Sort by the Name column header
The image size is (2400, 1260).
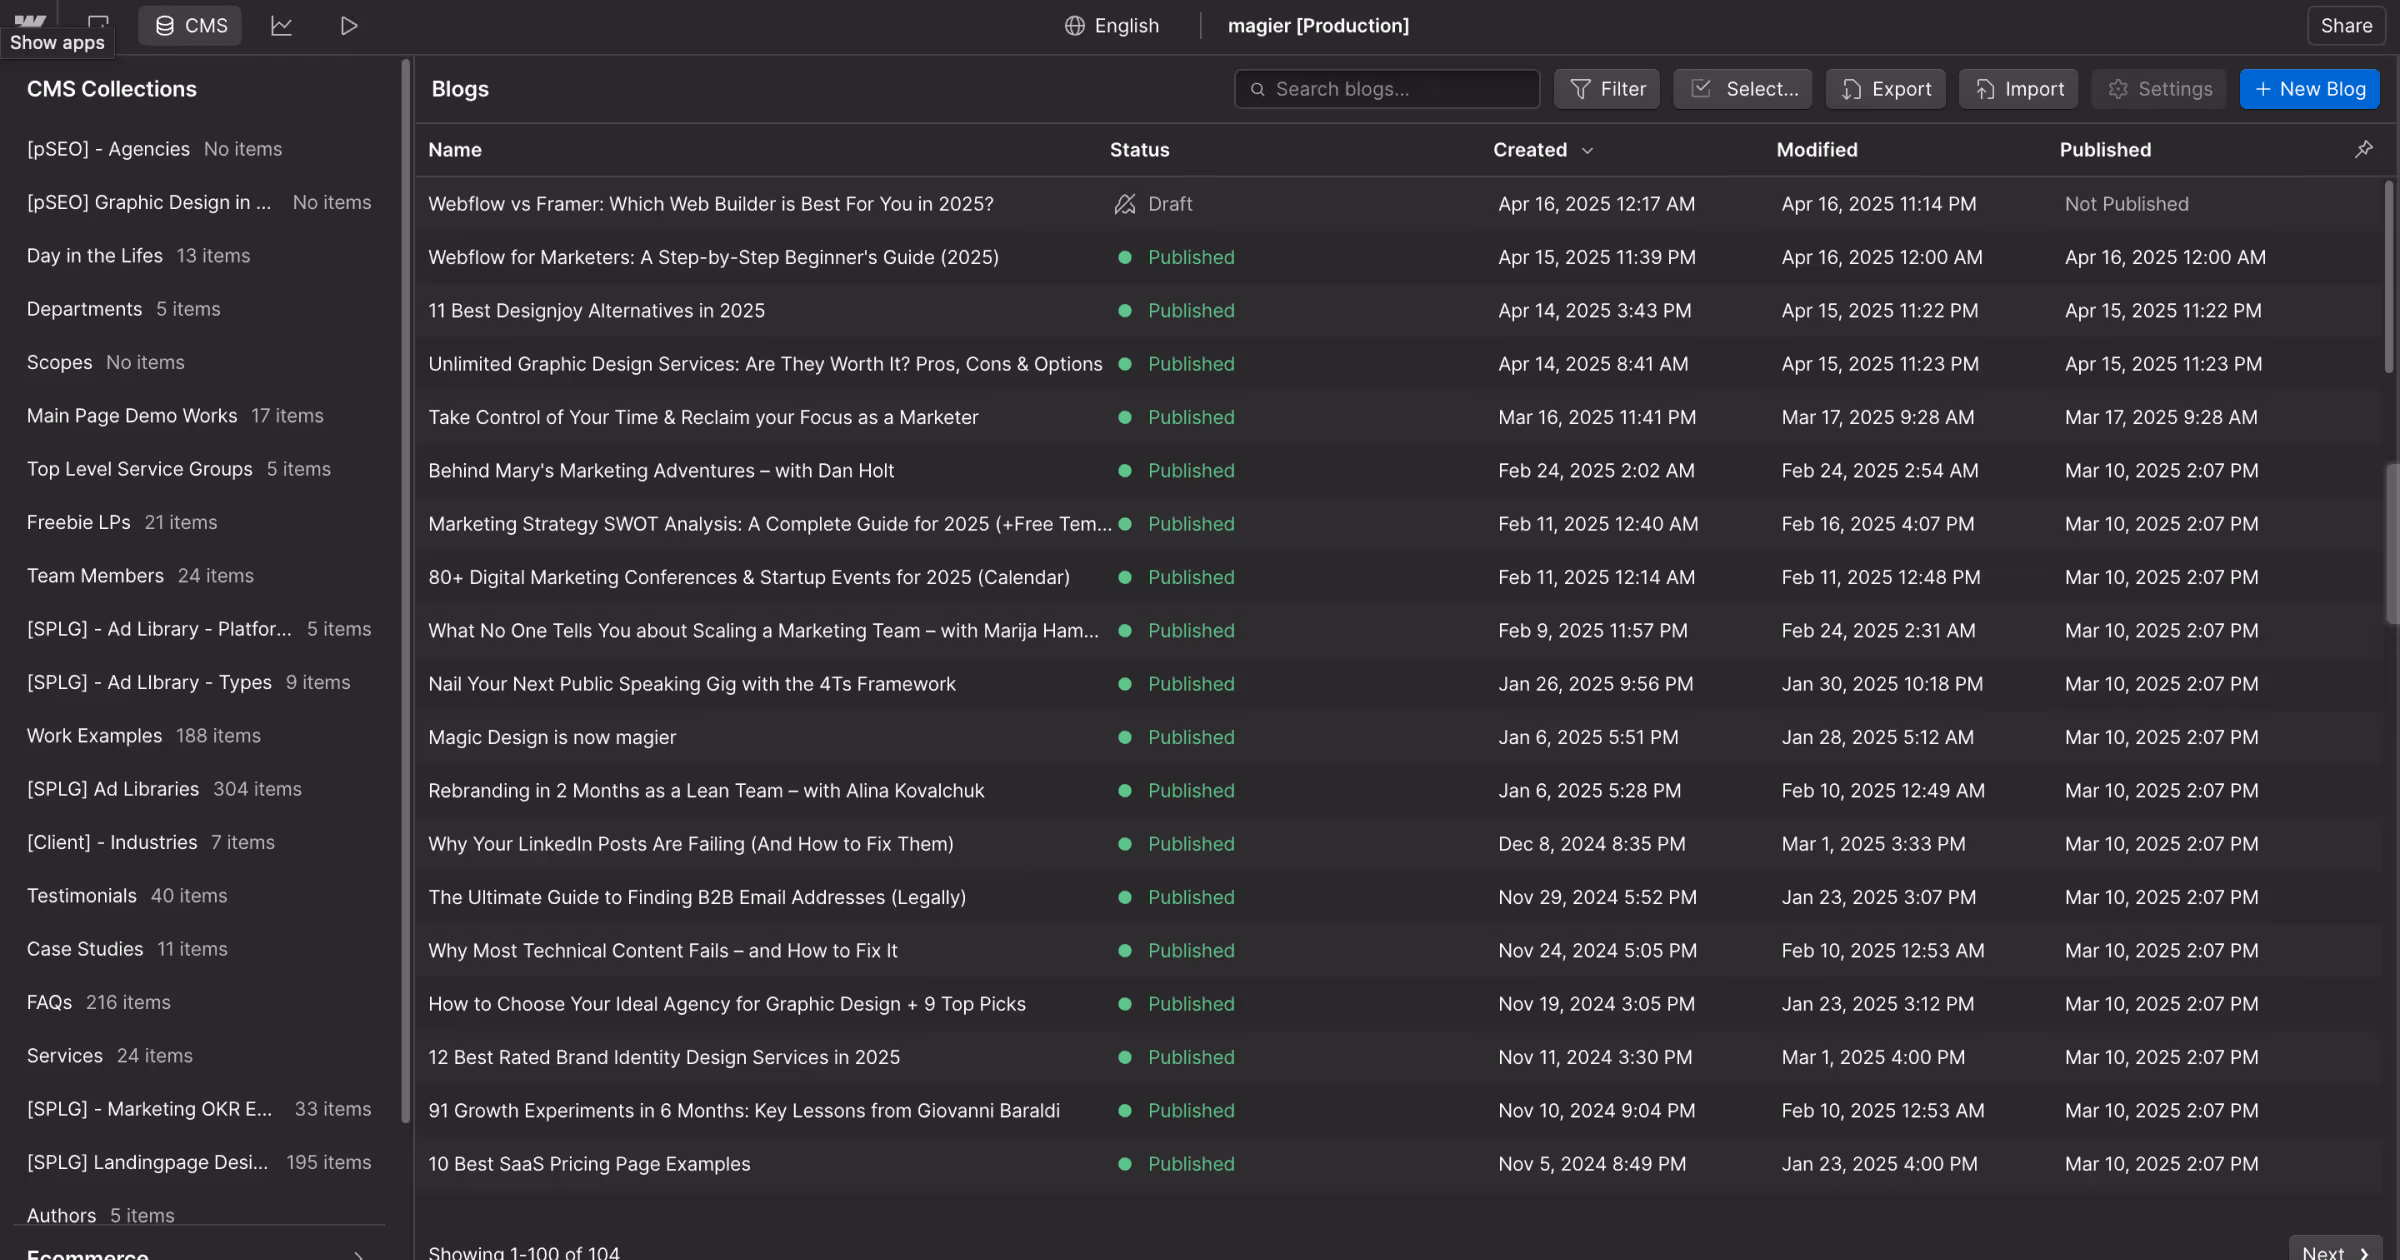point(455,150)
